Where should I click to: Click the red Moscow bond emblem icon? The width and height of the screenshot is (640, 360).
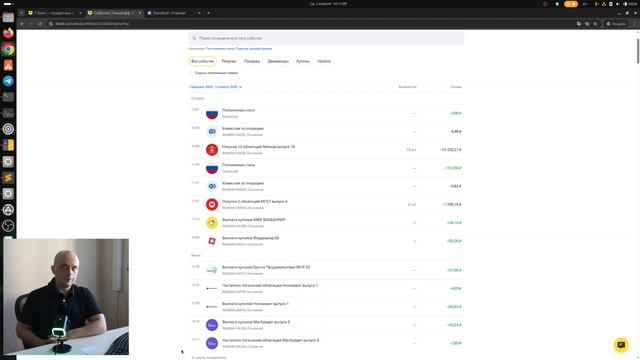(212, 150)
